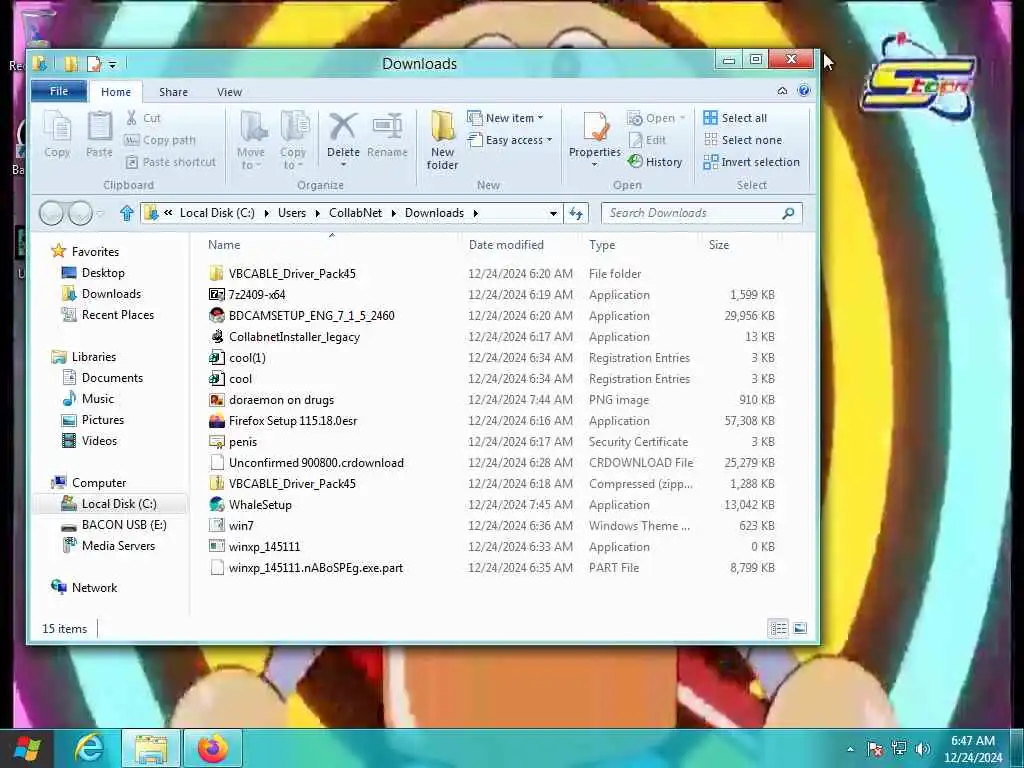Launch Internet Explorer from taskbar

click(x=89, y=748)
